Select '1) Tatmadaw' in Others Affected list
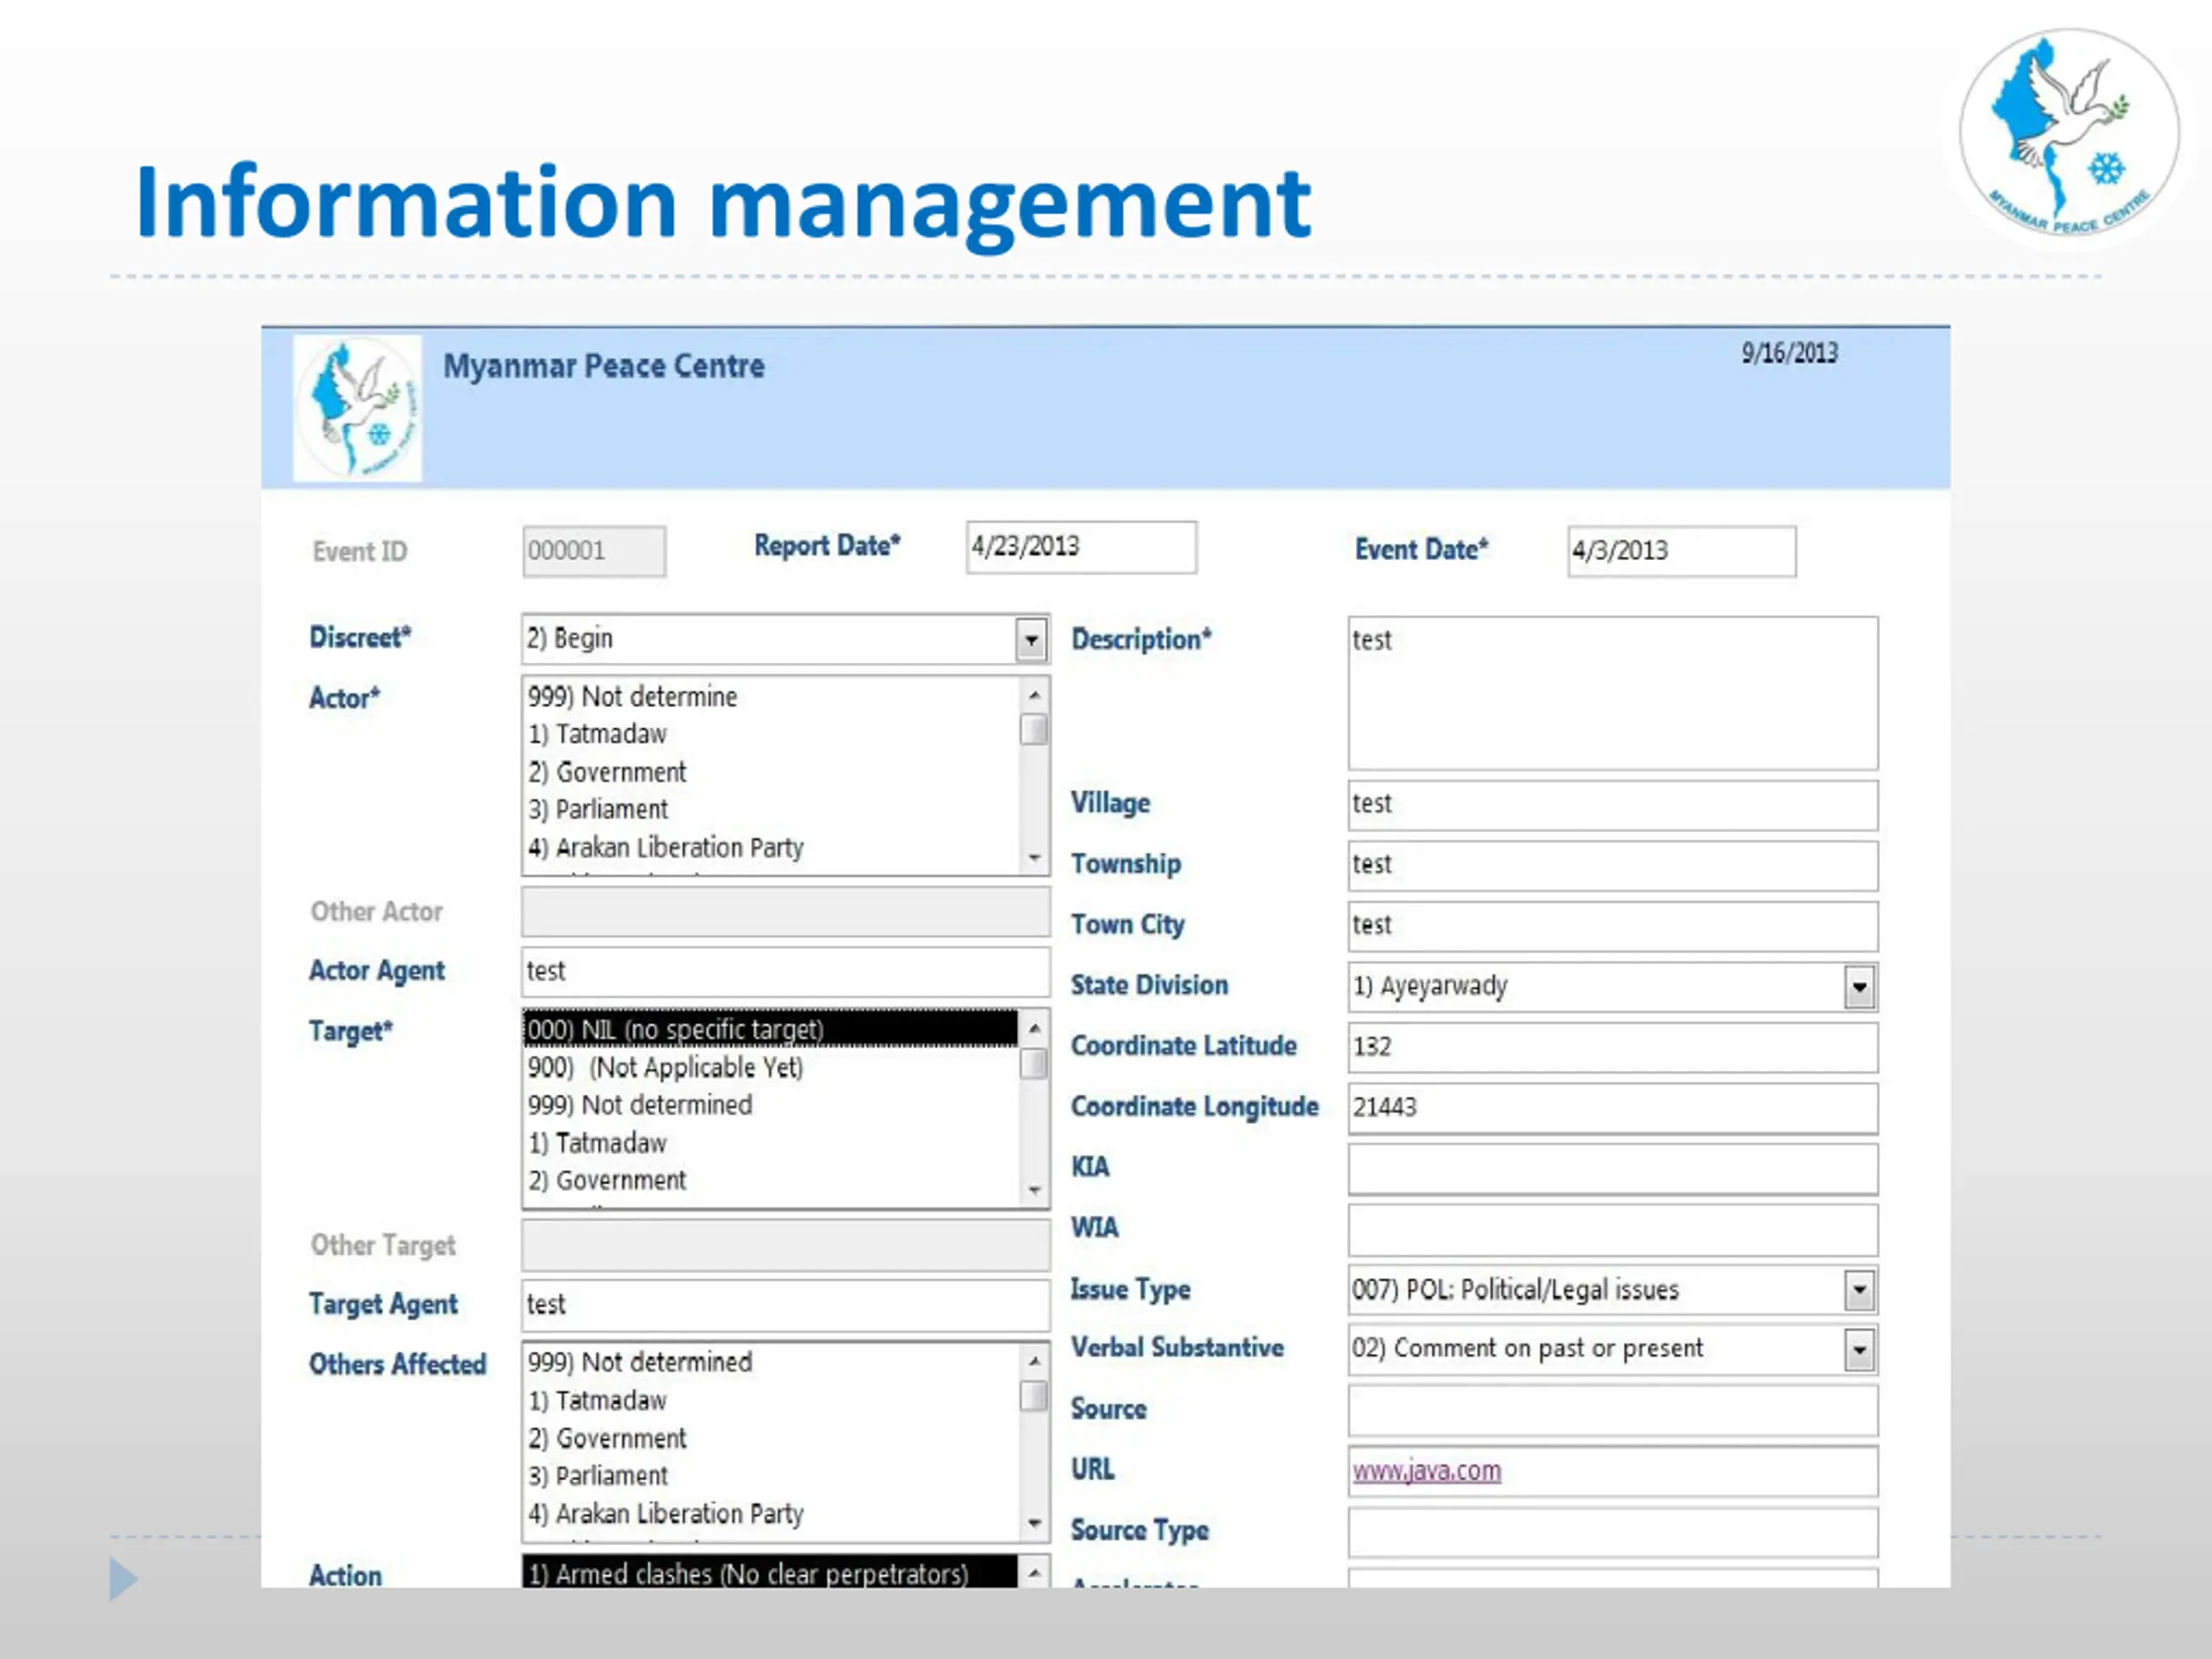The image size is (2212, 1659). (771, 1400)
